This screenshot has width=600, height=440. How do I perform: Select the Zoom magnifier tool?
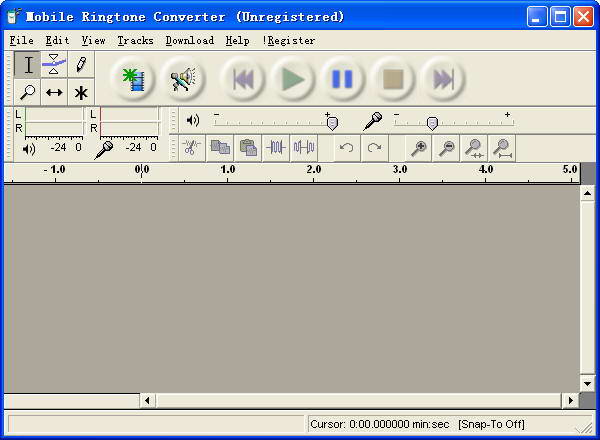pos(28,92)
